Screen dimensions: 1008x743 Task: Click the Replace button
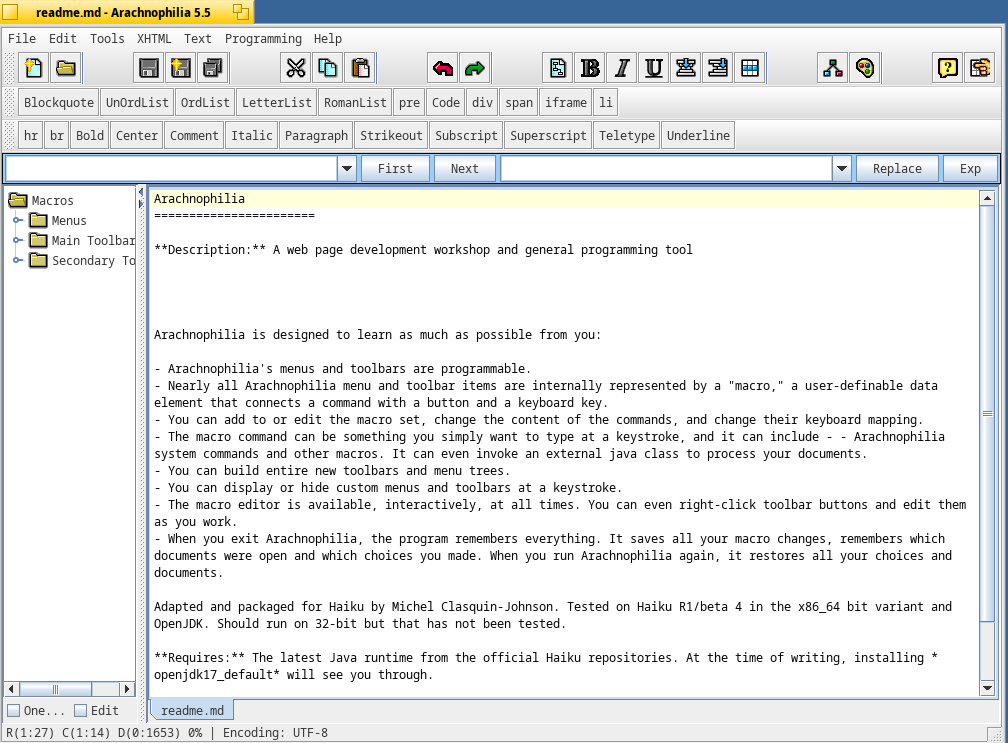coord(897,169)
